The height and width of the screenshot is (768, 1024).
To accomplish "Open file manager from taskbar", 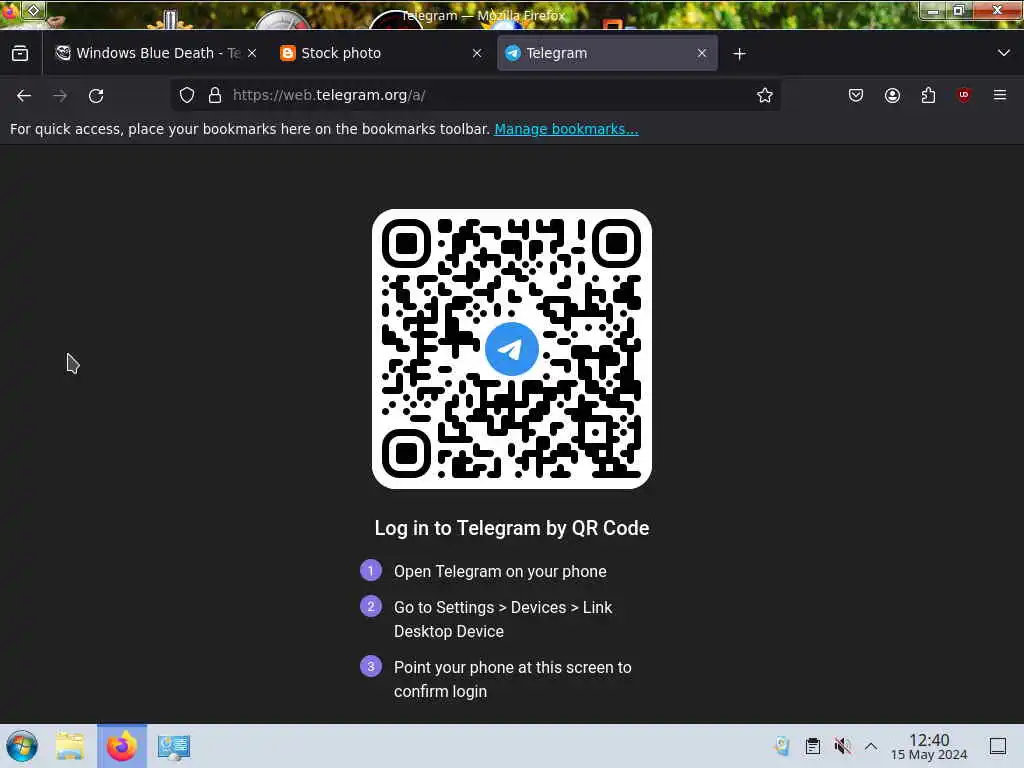I will (71, 746).
